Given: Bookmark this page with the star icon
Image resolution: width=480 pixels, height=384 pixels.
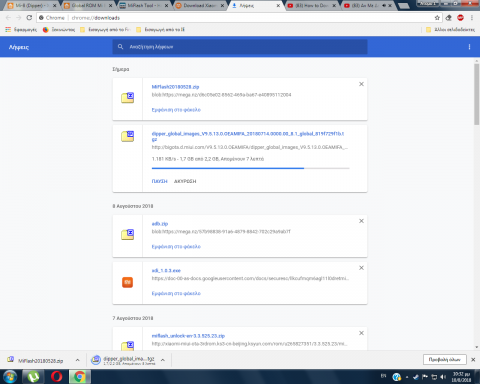Looking at the screenshot, I should point(437,18).
